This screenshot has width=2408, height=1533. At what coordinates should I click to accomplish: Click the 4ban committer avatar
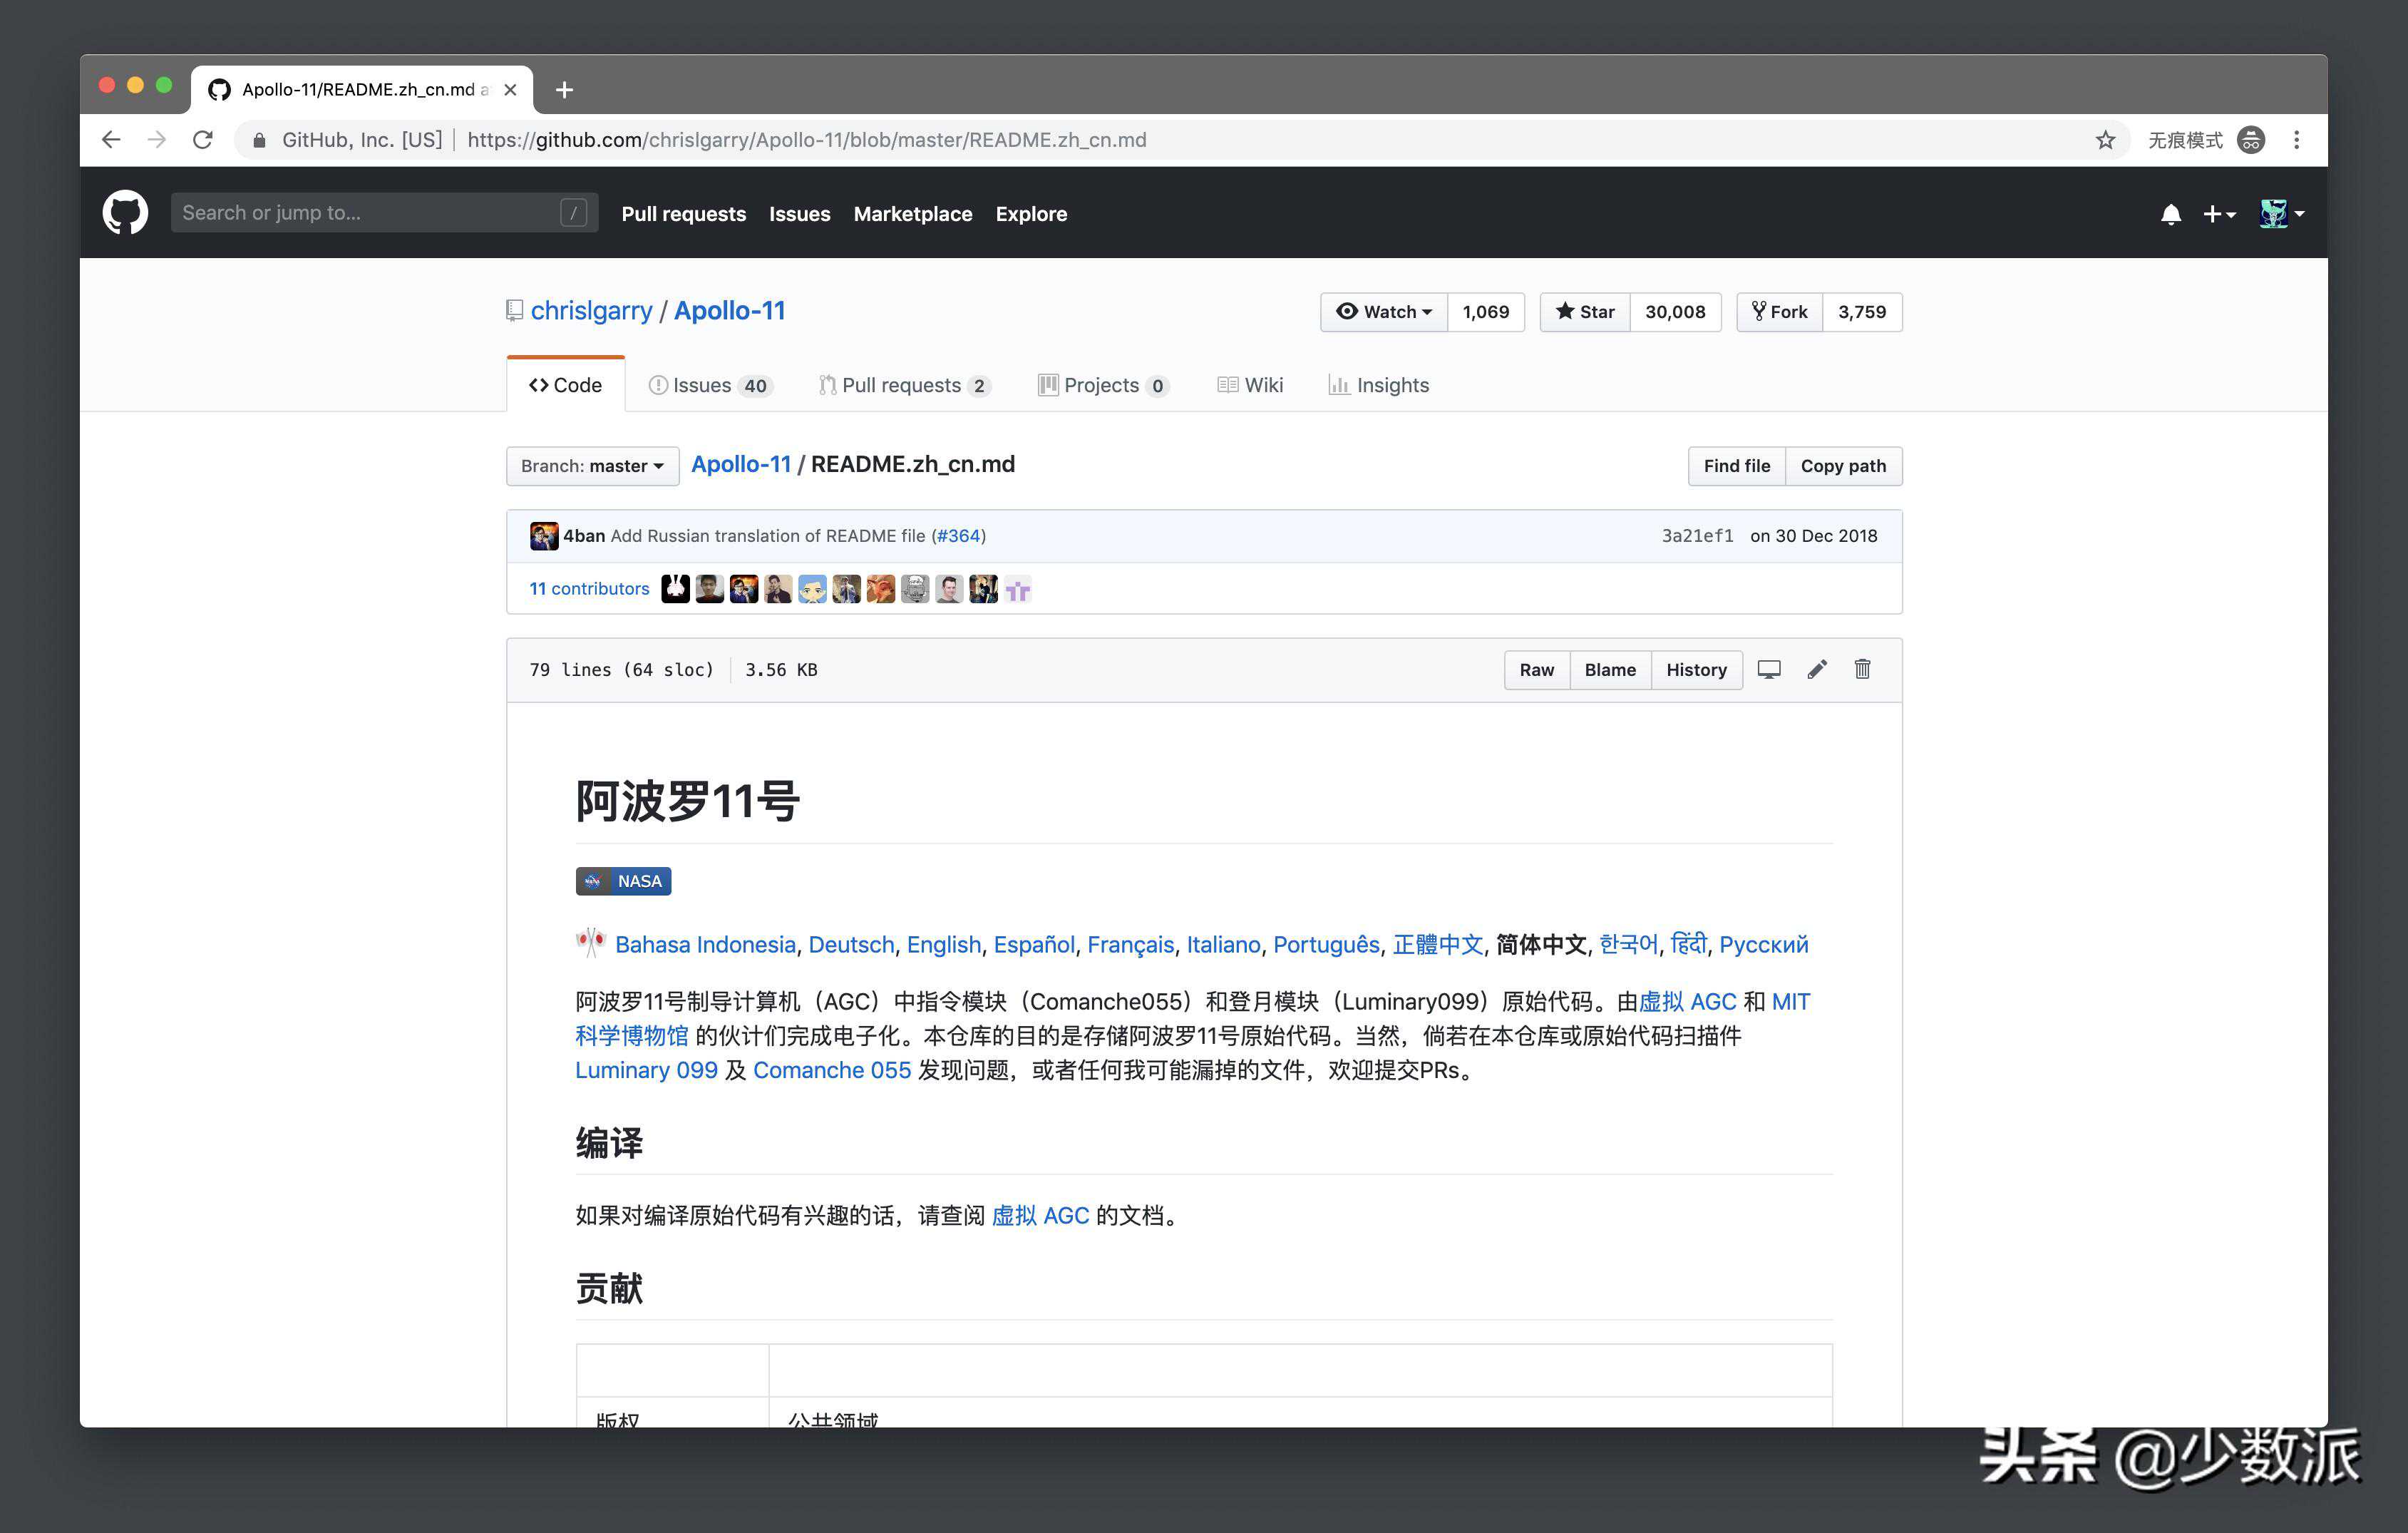click(x=543, y=536)
